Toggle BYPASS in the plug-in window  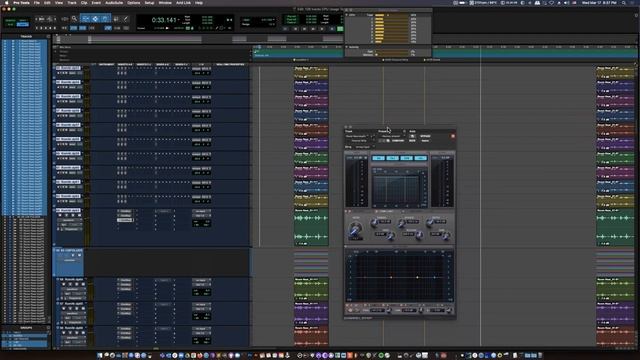[x=425, y=136]
